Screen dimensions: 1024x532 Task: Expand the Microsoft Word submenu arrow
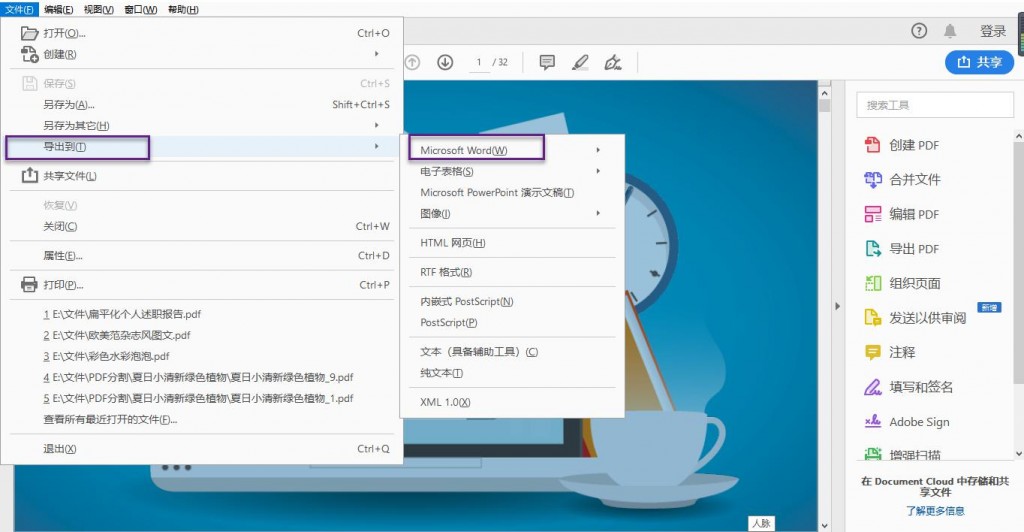[598, 150]
